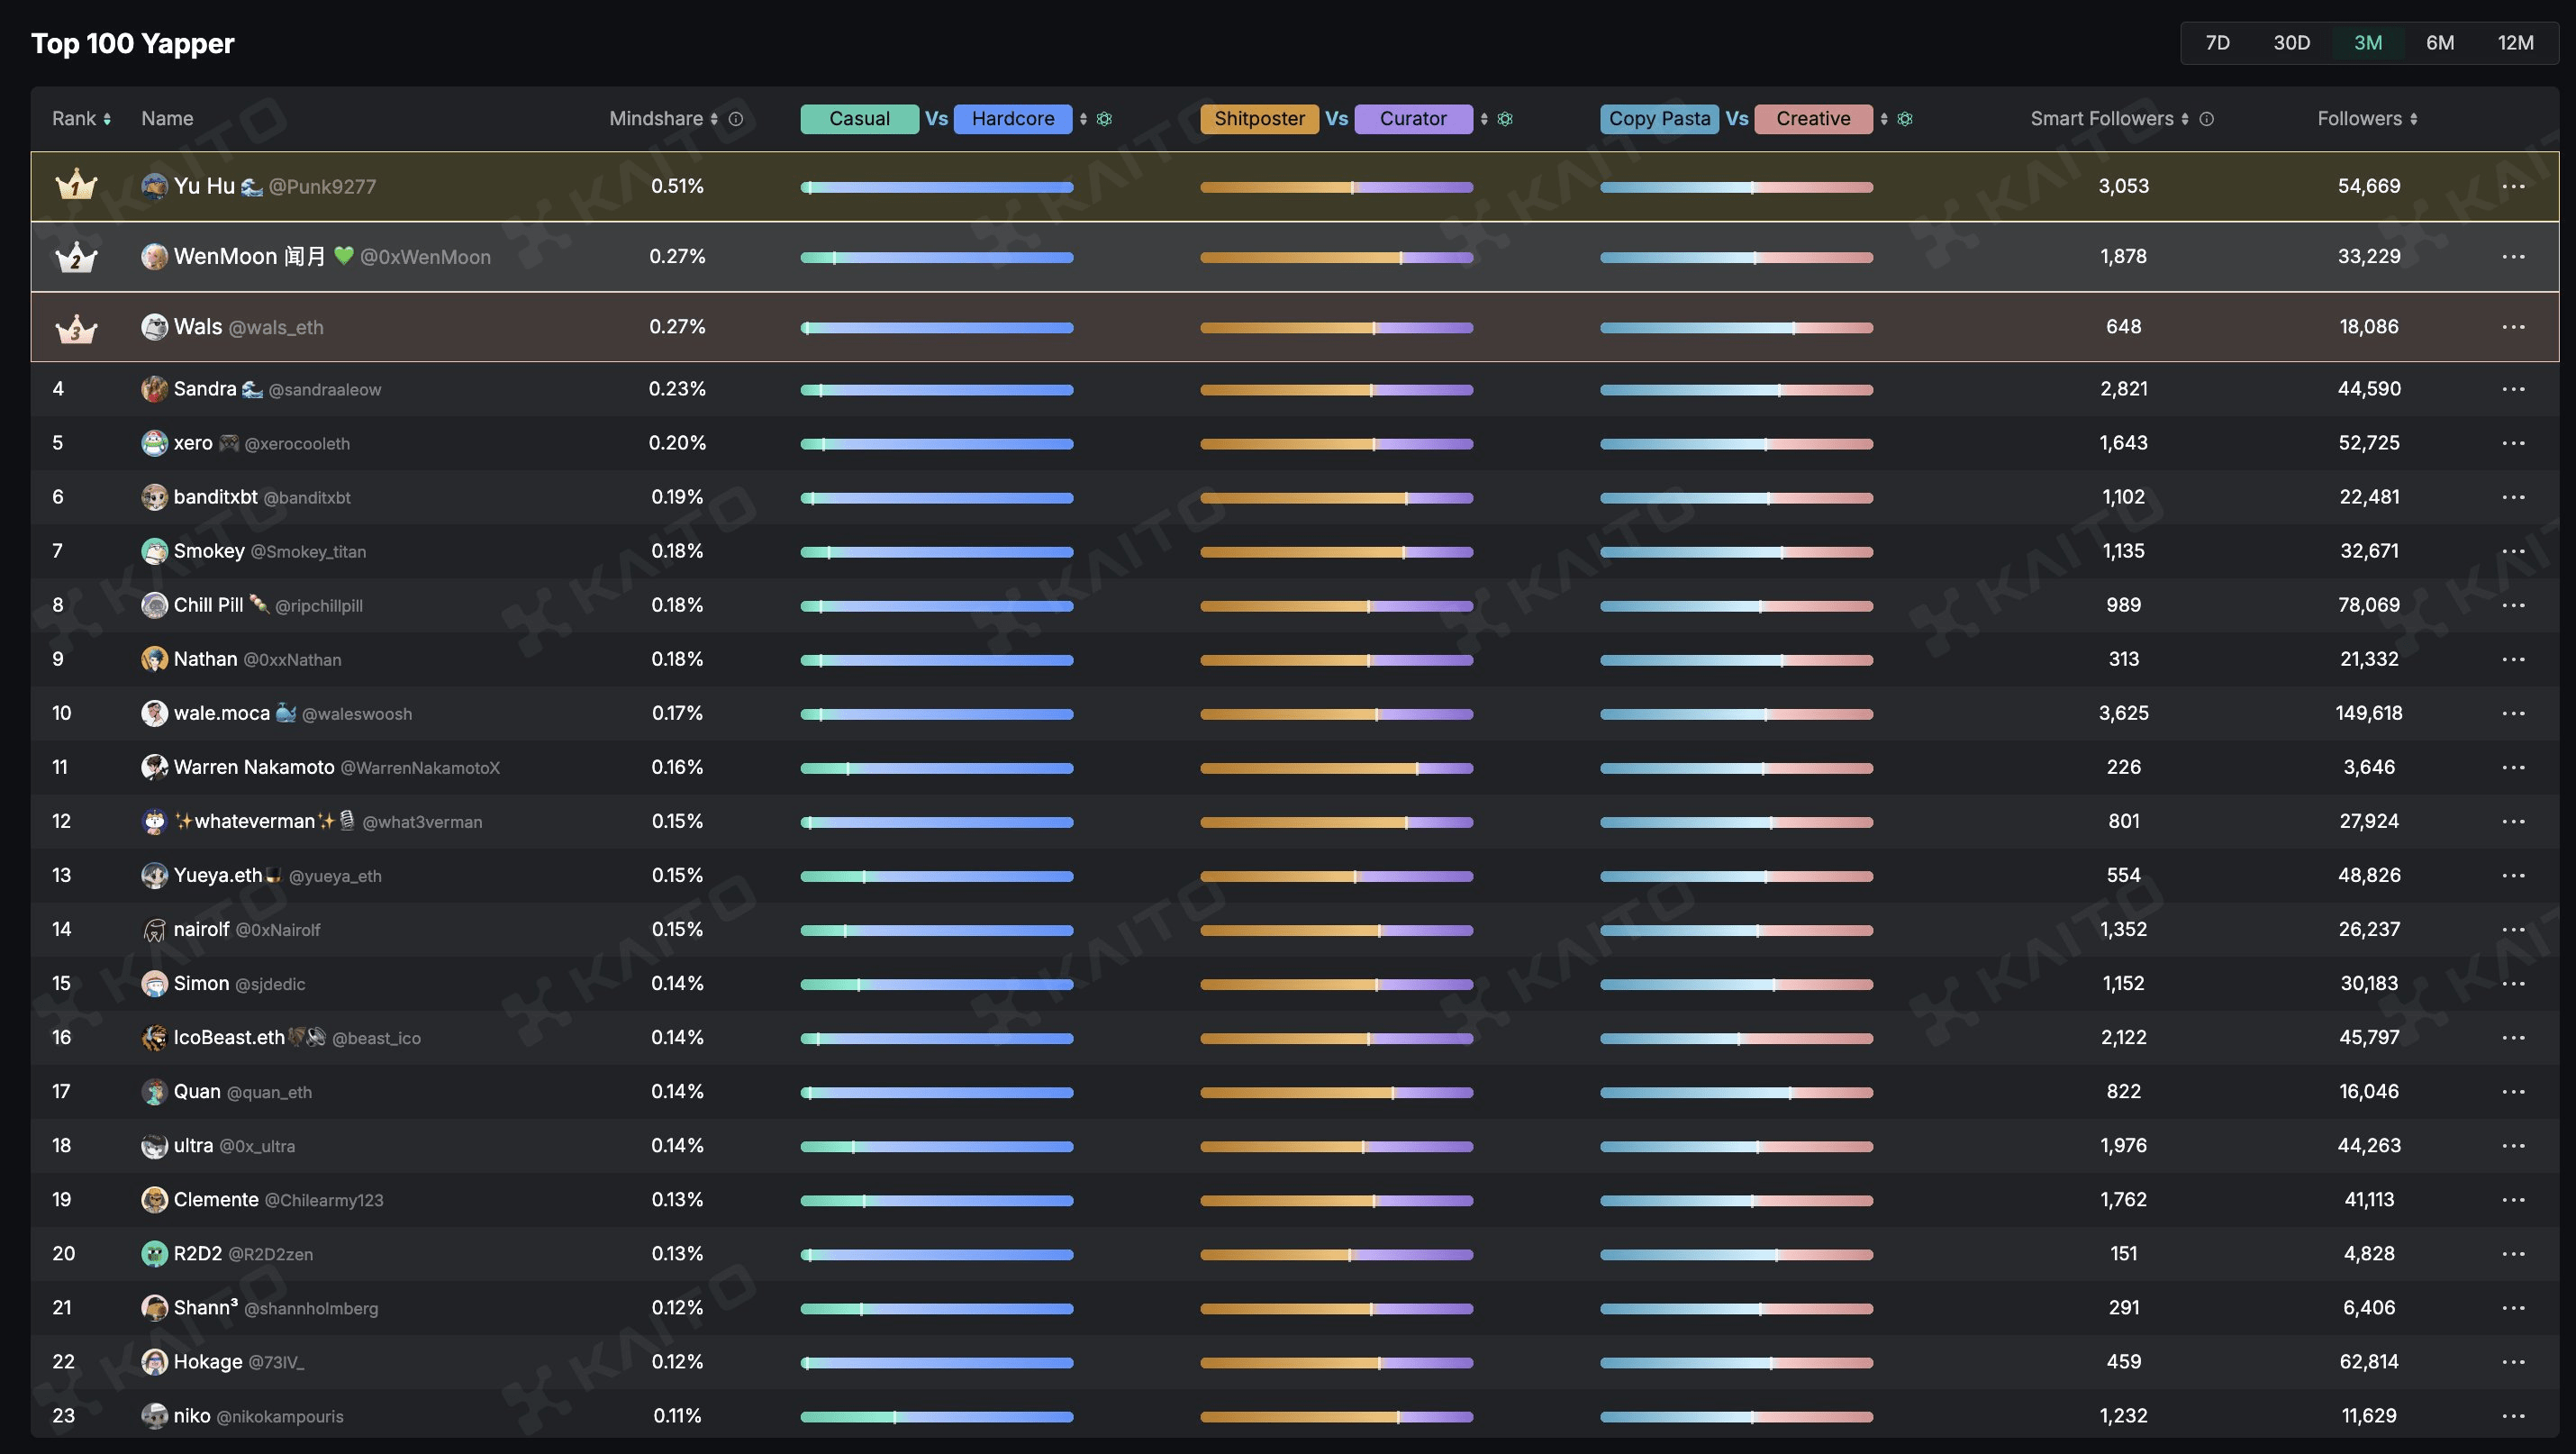Sort table by Rank arrows

(107, 119)
